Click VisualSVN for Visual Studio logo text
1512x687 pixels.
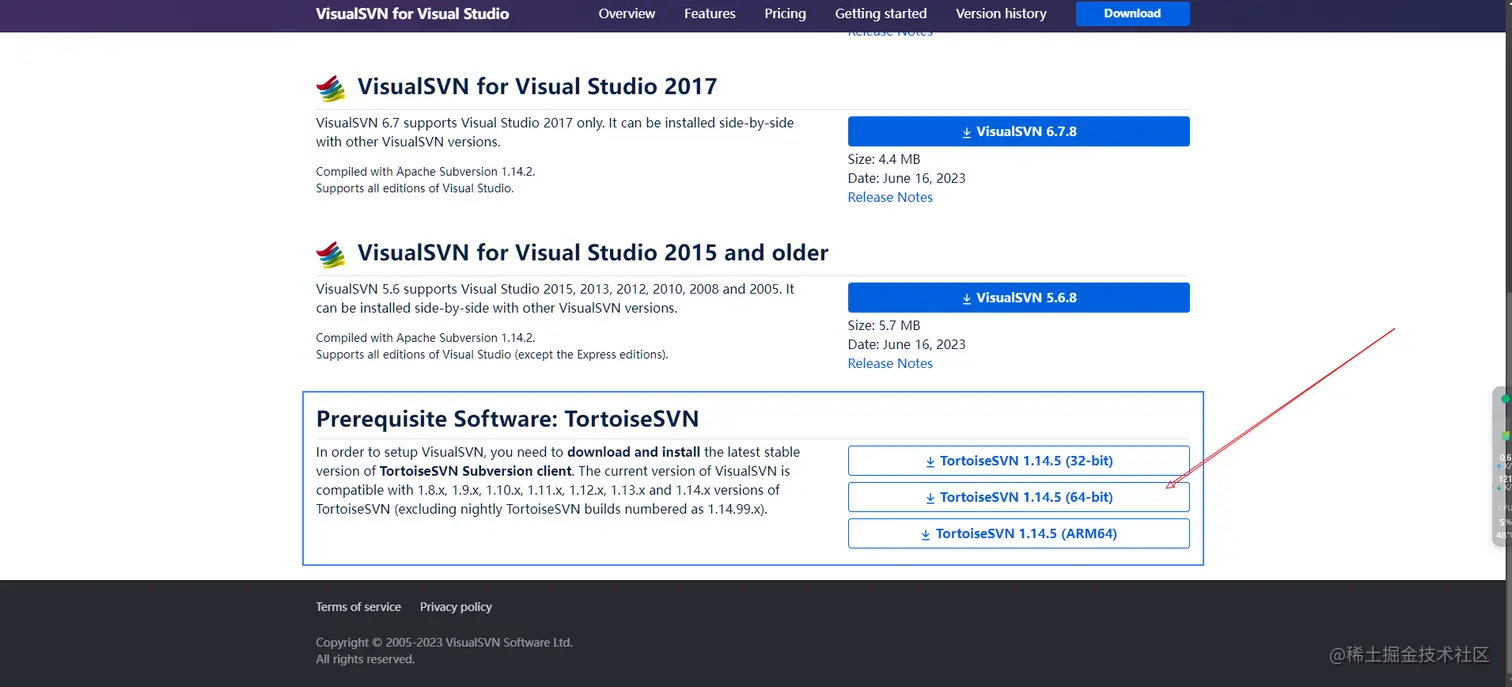[x=412, y=14]
